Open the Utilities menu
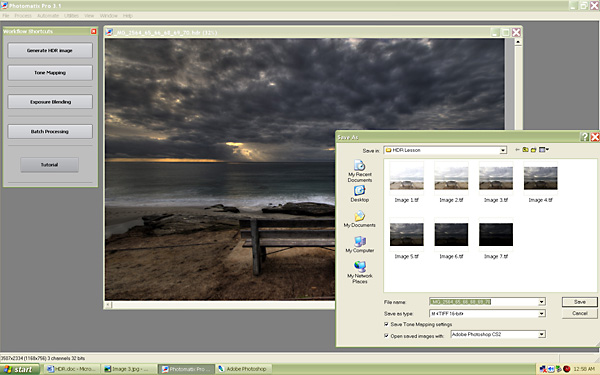Screen dimensions: 600x375 tap(71, 16)
